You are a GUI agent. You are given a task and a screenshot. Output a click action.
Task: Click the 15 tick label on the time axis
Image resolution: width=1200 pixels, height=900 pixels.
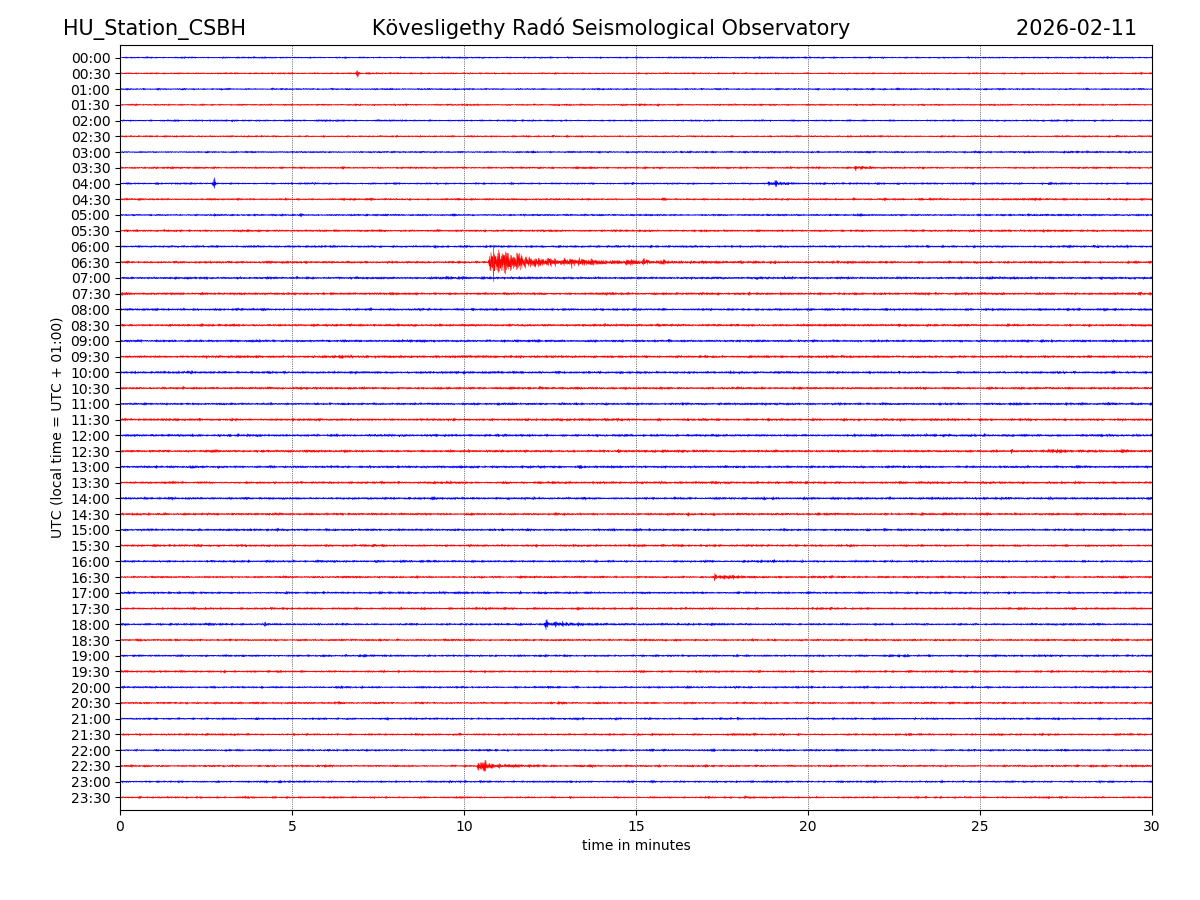[636, 826]
